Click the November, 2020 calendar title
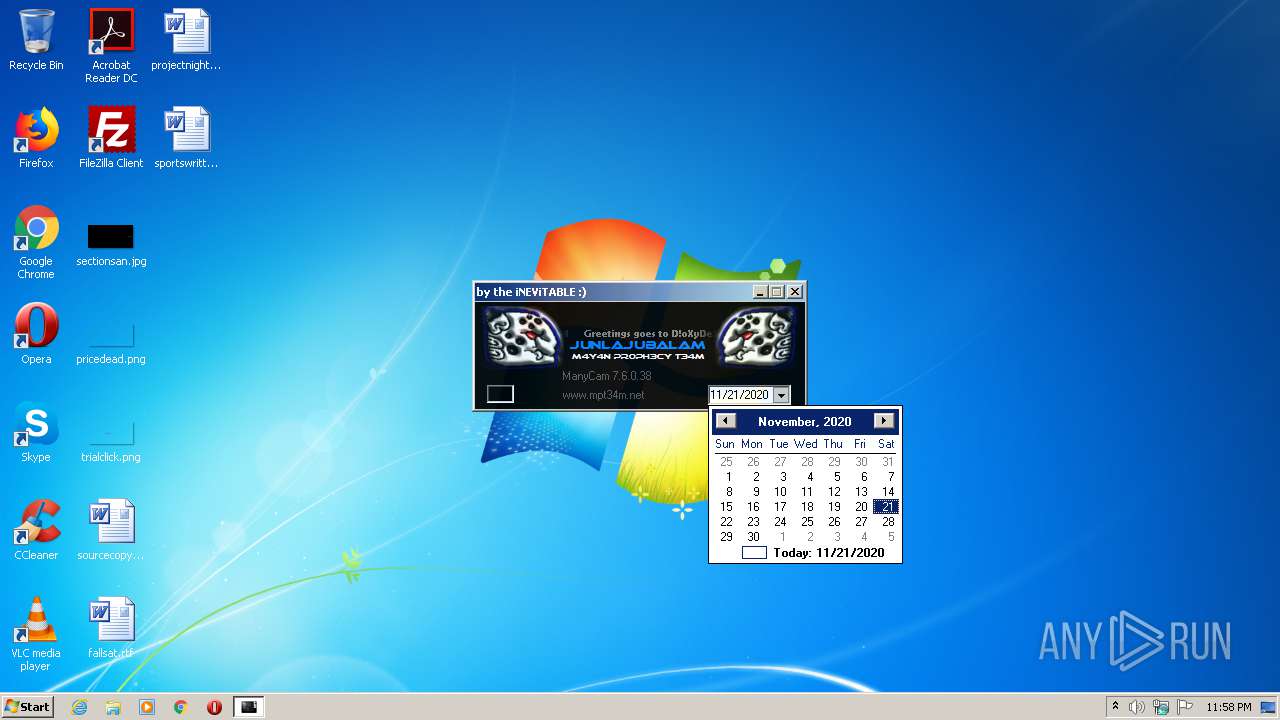The image size is (1280, 720). click(x=805, y=422)
